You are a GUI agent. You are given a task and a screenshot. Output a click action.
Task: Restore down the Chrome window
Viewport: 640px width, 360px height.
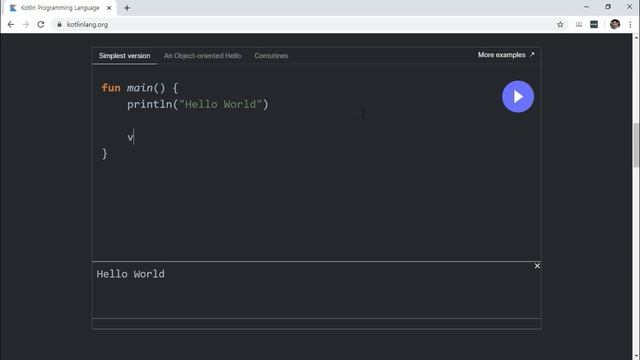[x=608, y=7]
